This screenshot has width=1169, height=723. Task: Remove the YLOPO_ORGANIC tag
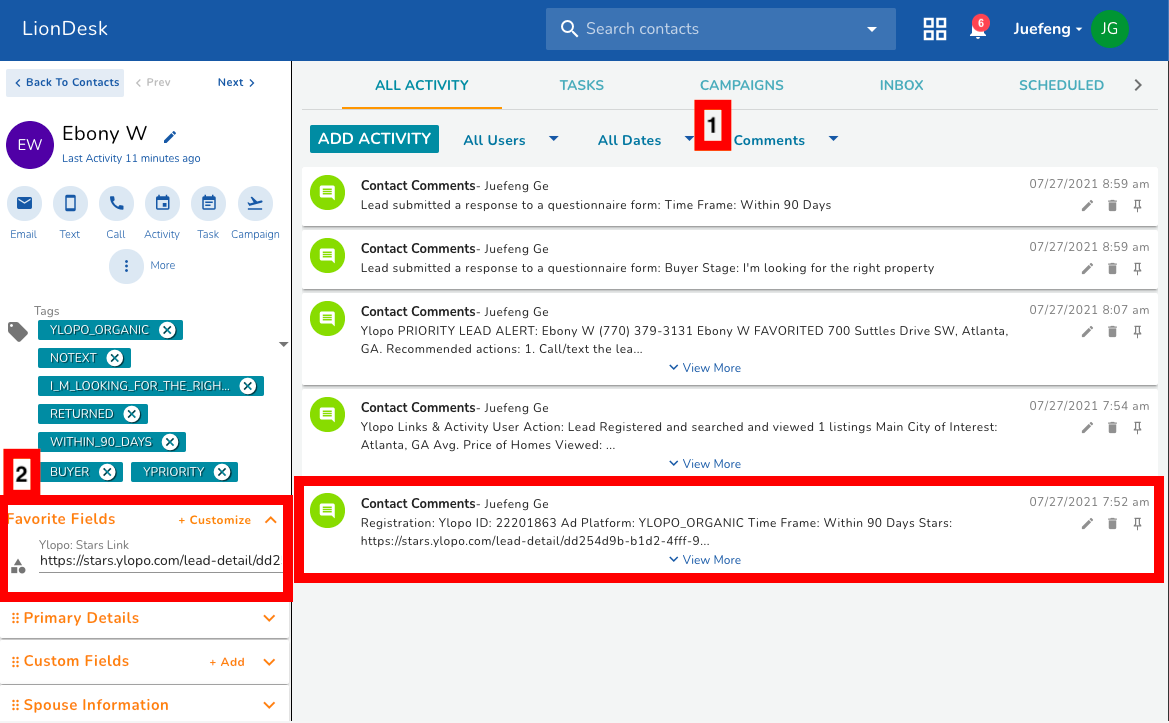167,330
